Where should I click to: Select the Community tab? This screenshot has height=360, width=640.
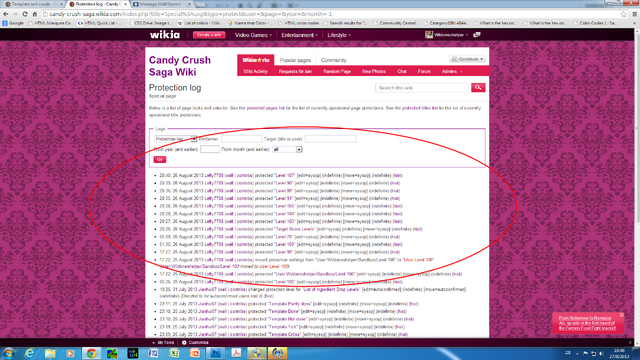coord(333,60)
